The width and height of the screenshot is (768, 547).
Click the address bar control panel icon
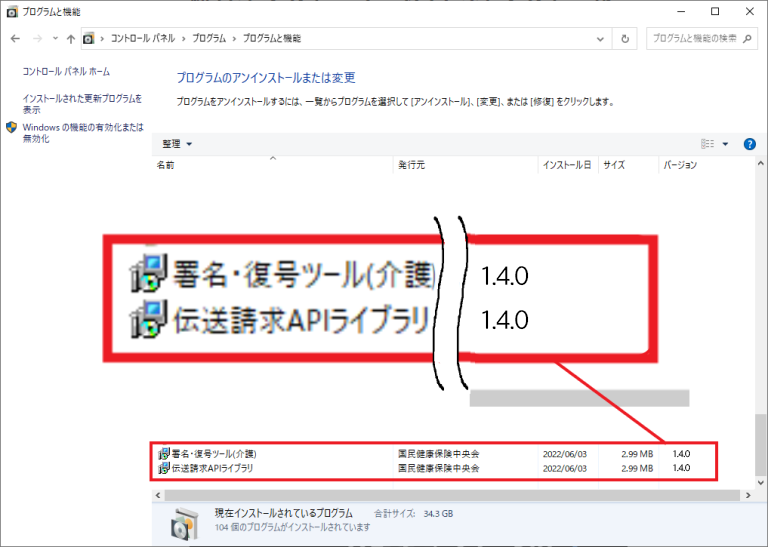(x=88, y=38)
